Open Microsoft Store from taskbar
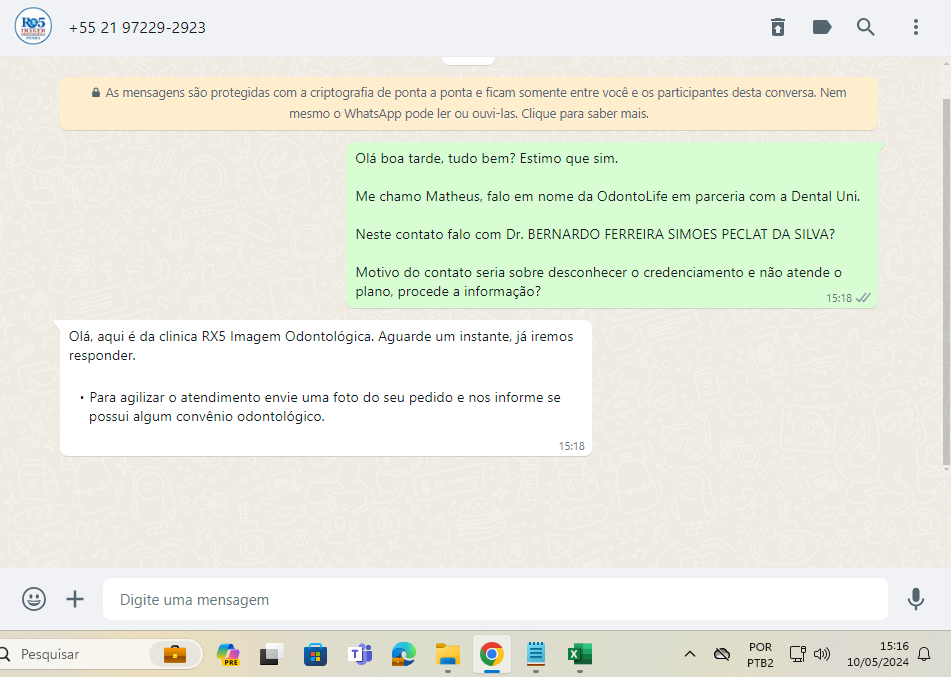The width and height of the screenshot is (951, 677). [x=315, y=655]
